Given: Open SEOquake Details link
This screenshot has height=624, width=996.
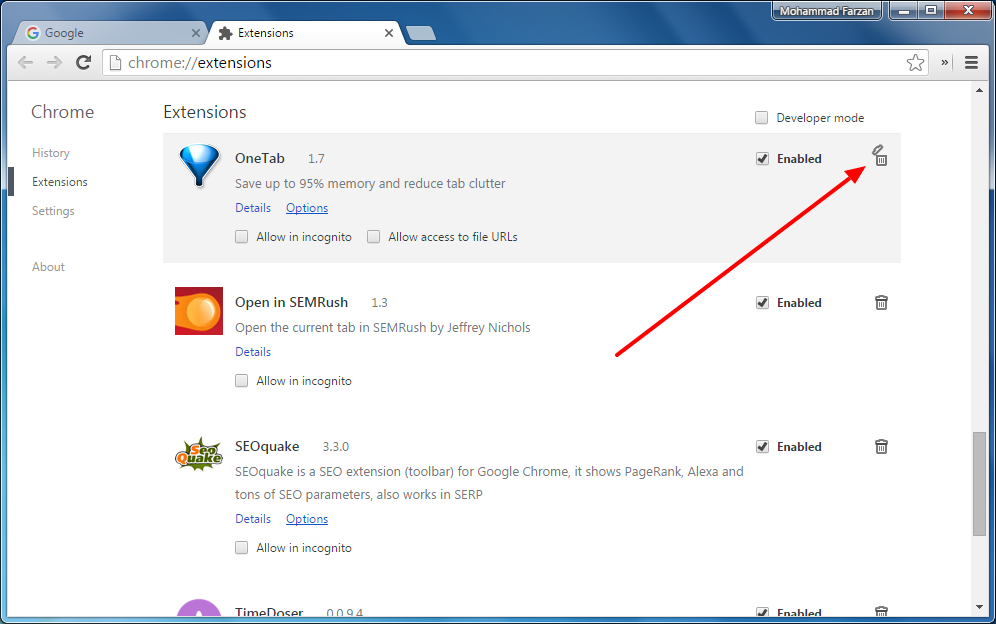Looking at the screenshot, I should 253,519.
